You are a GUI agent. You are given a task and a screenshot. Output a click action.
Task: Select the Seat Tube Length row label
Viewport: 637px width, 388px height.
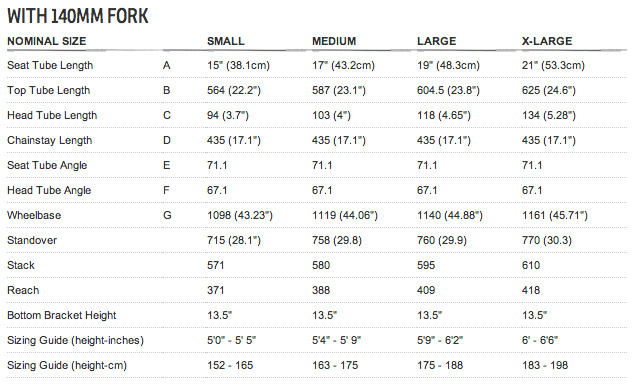click(x=50, y=65)
